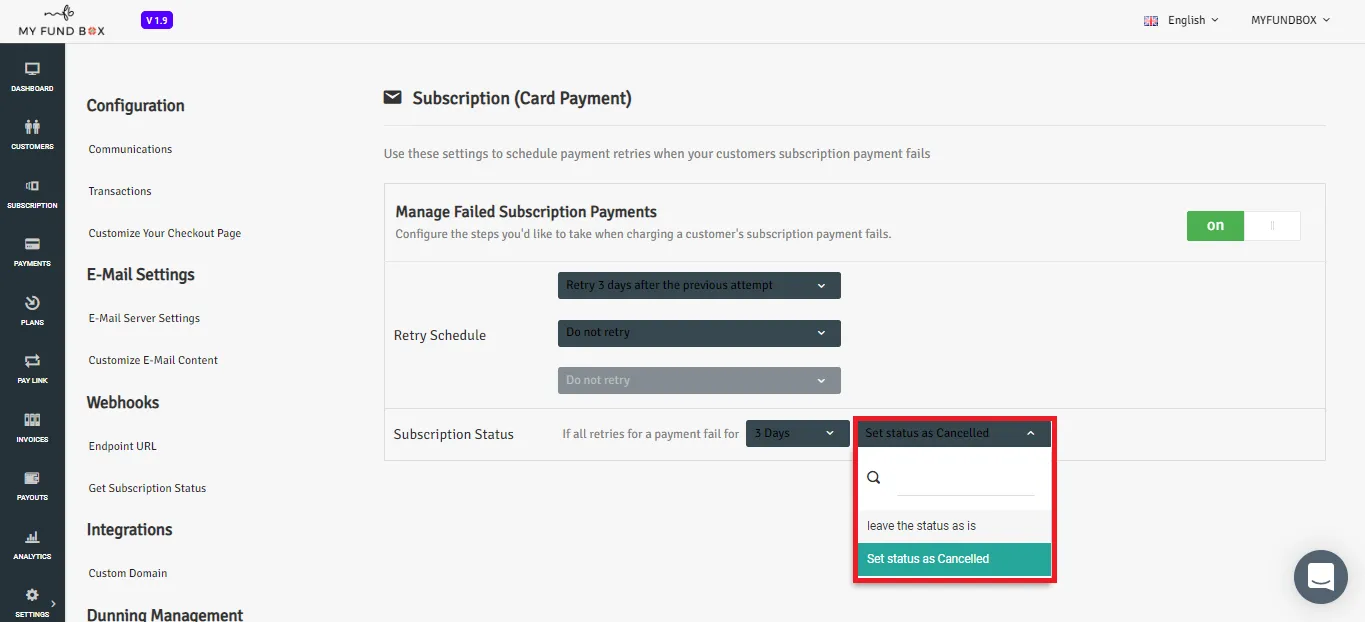Open the English language selector
The width and height of the screenshot is (1365, 622).
coord(1182,20)
